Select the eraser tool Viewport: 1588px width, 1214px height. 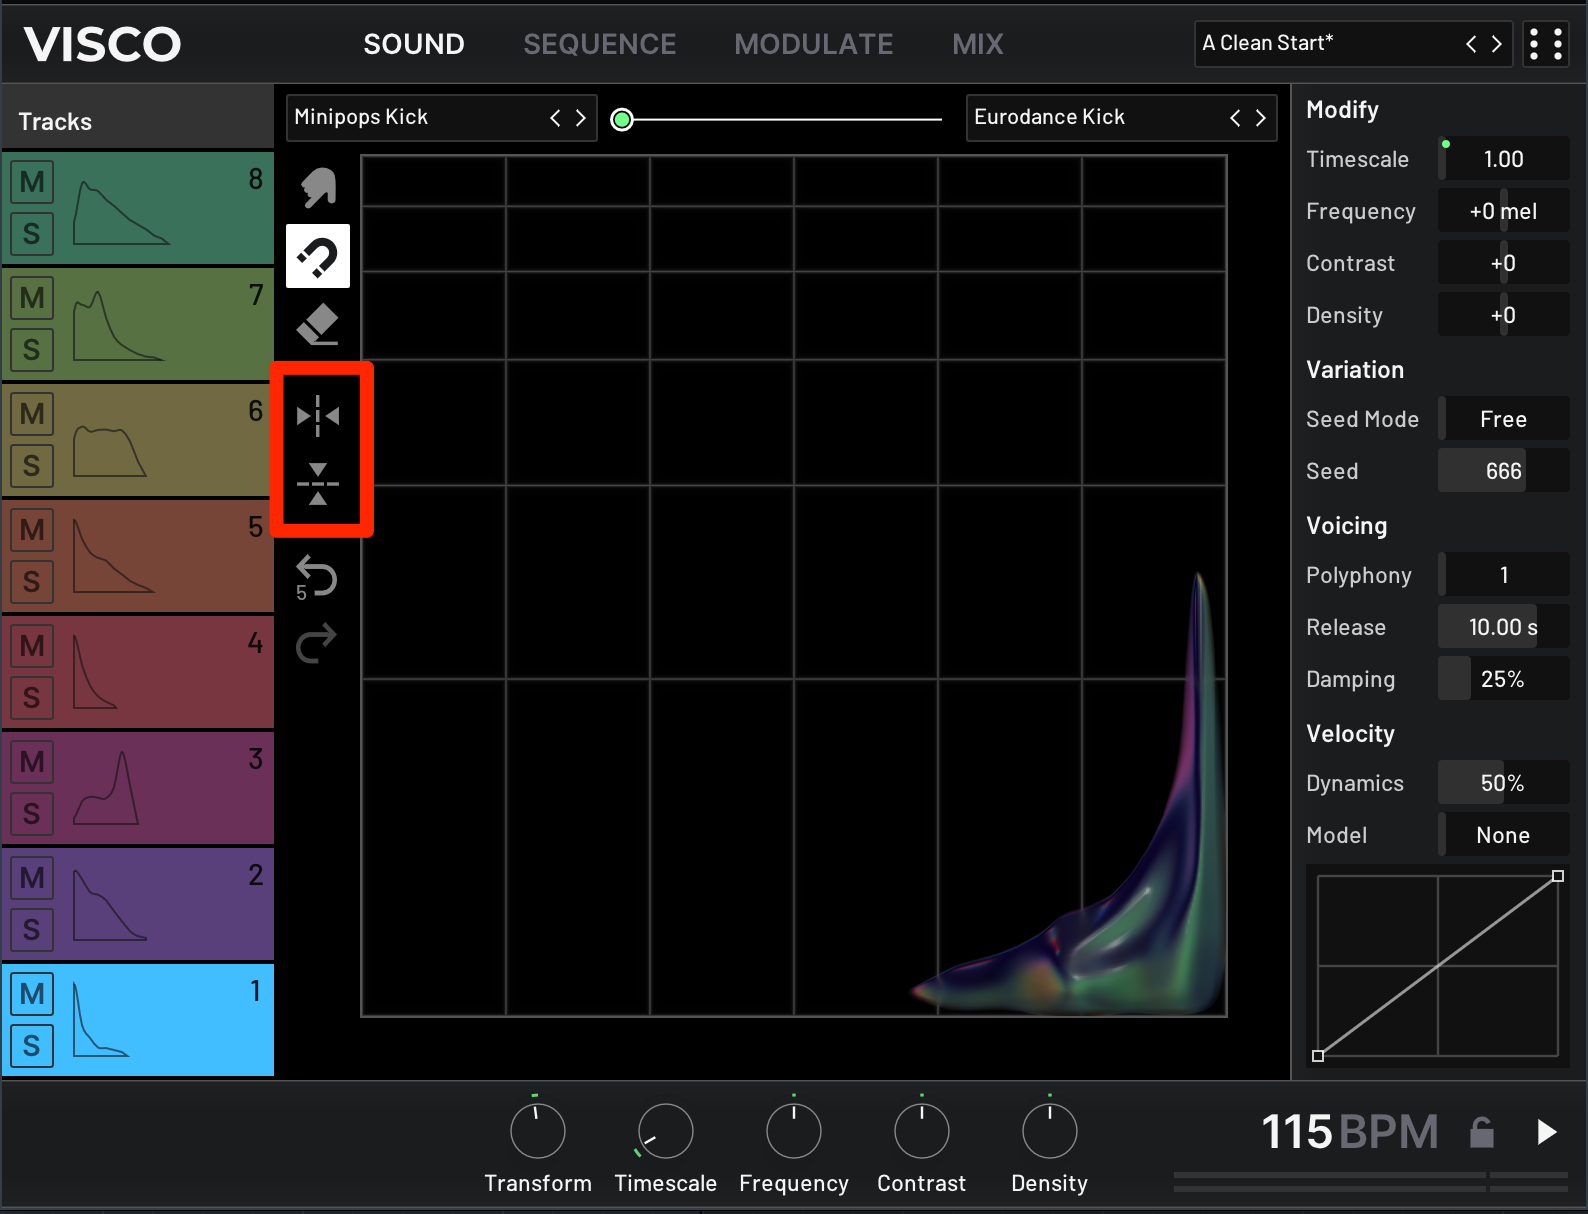318,324
